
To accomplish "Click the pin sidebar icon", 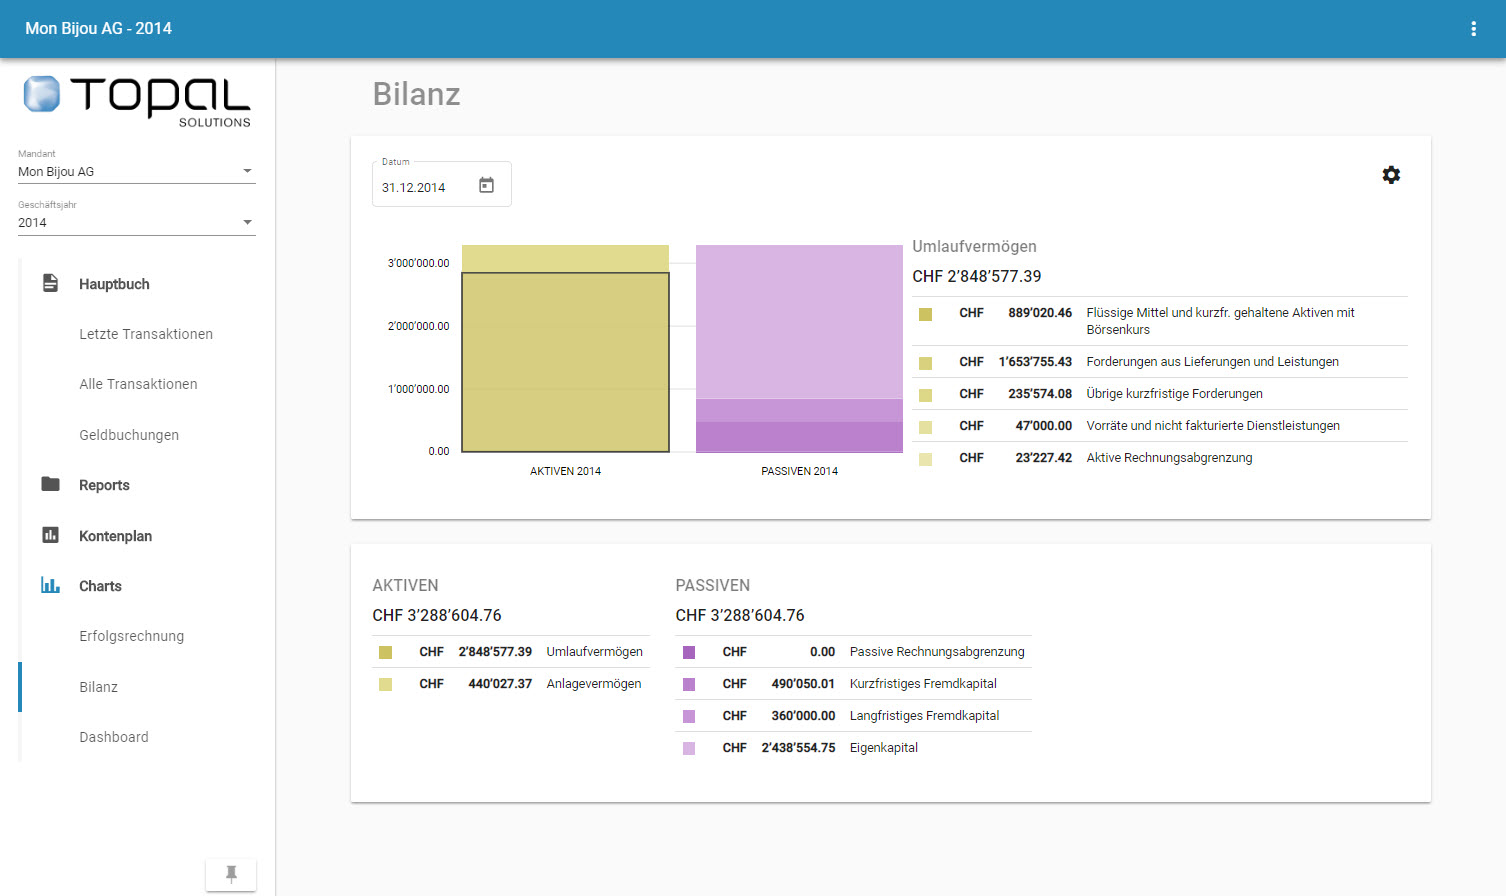I will pyautogui.click(x=231, y=874).
